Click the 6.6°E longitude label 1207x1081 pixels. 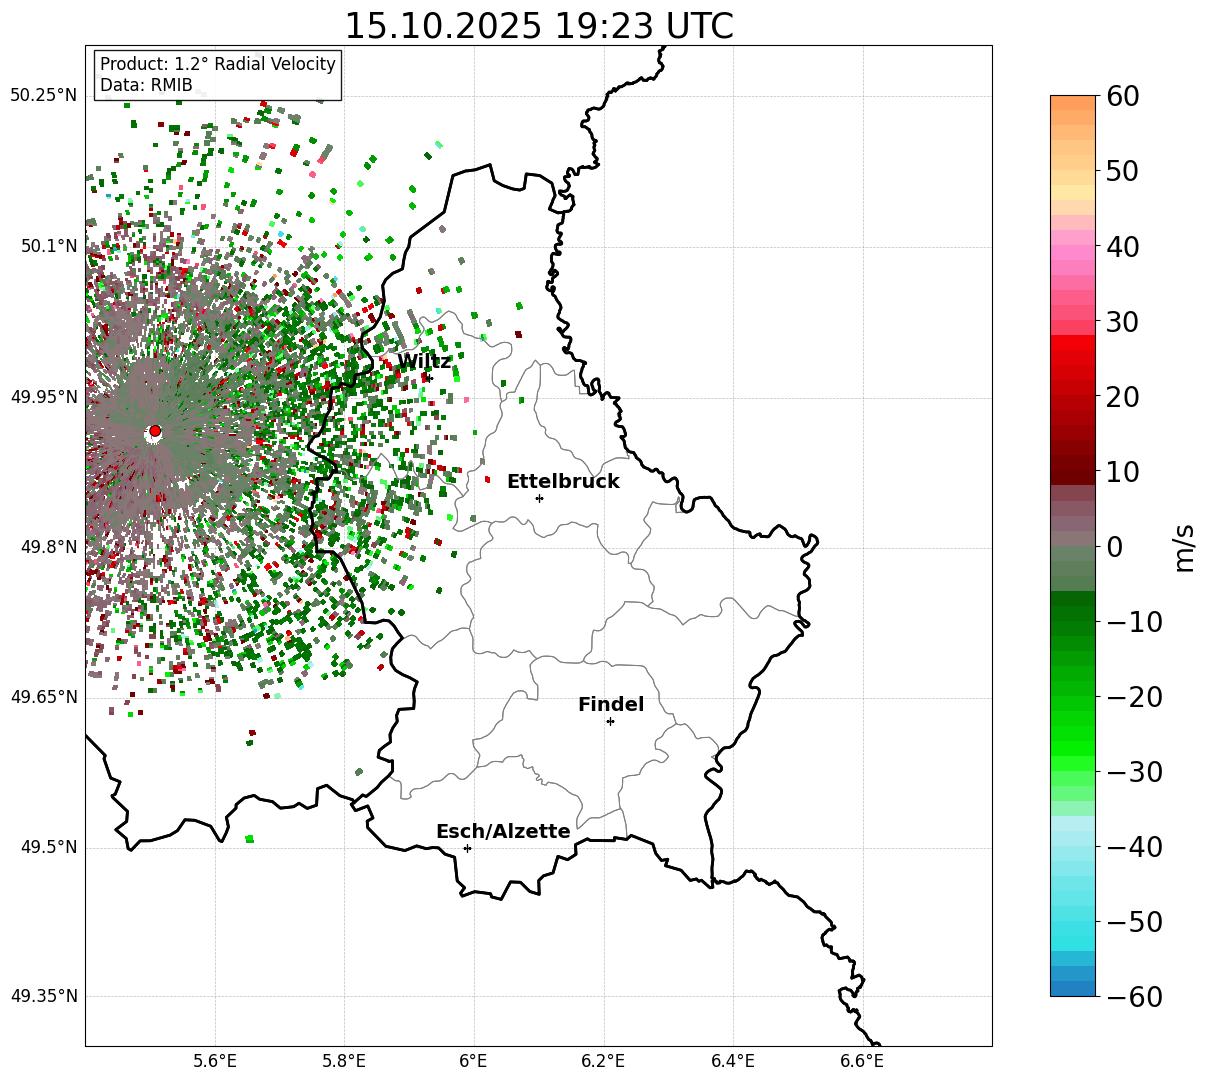click(862, 1062)
